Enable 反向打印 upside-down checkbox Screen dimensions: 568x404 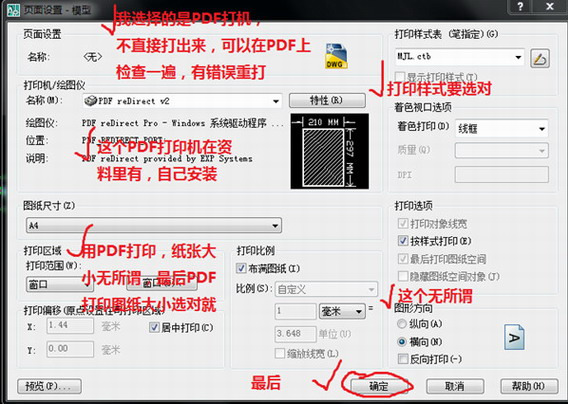point(402,359)
